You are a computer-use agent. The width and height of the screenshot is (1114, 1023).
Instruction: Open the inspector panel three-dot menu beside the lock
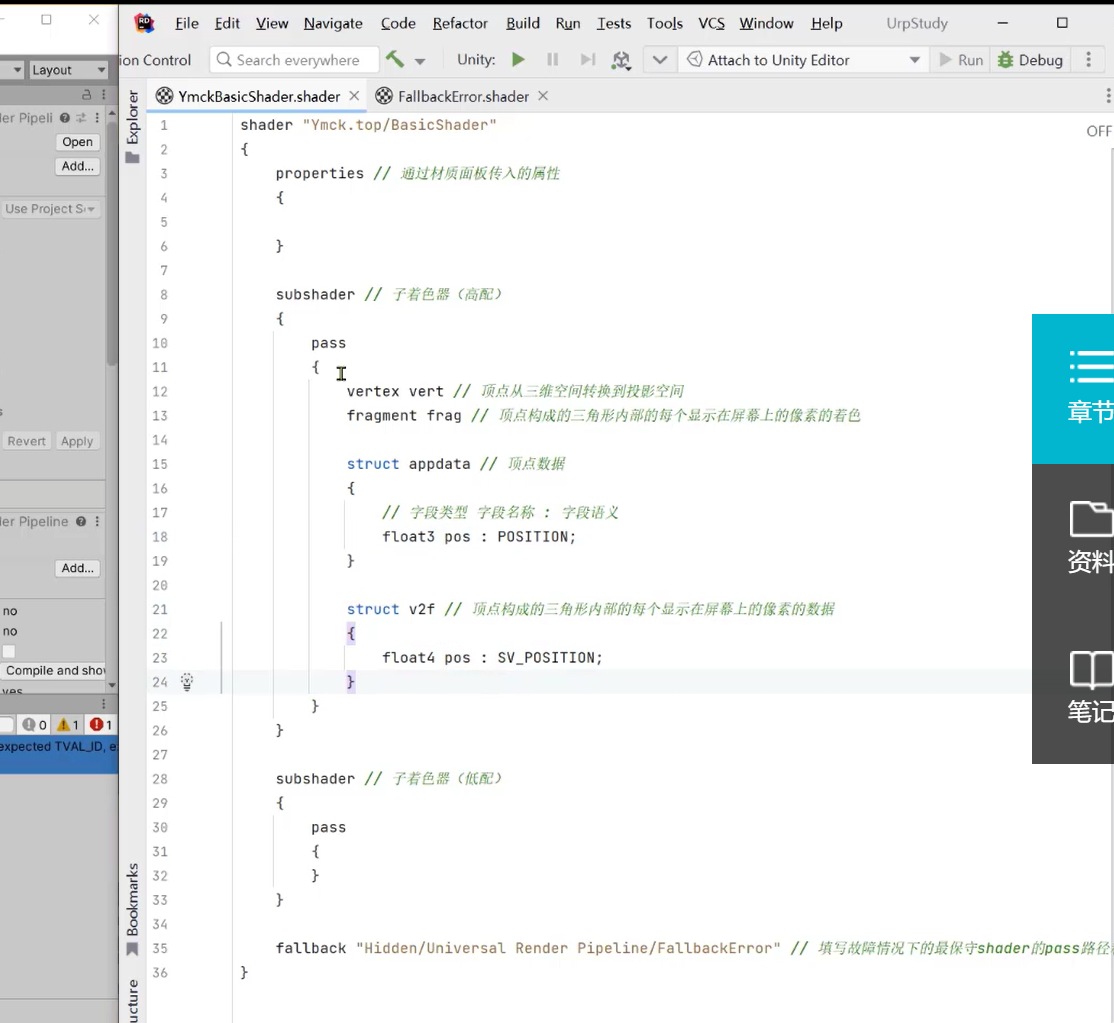(x=104, y=94)
